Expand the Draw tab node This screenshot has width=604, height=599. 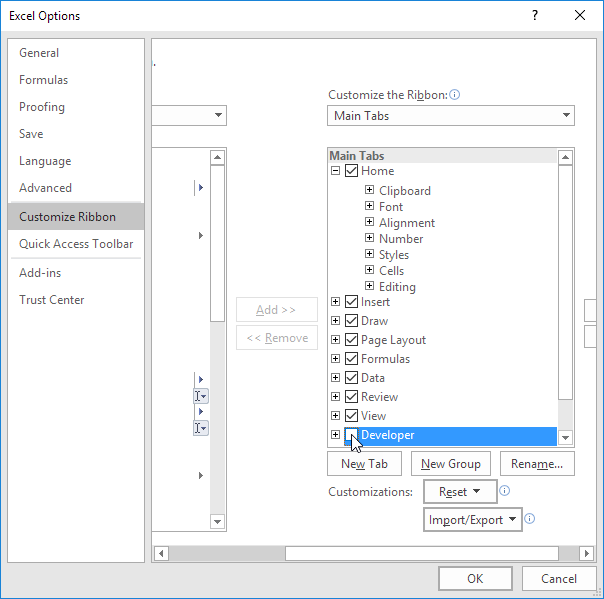tap(336, 320)
